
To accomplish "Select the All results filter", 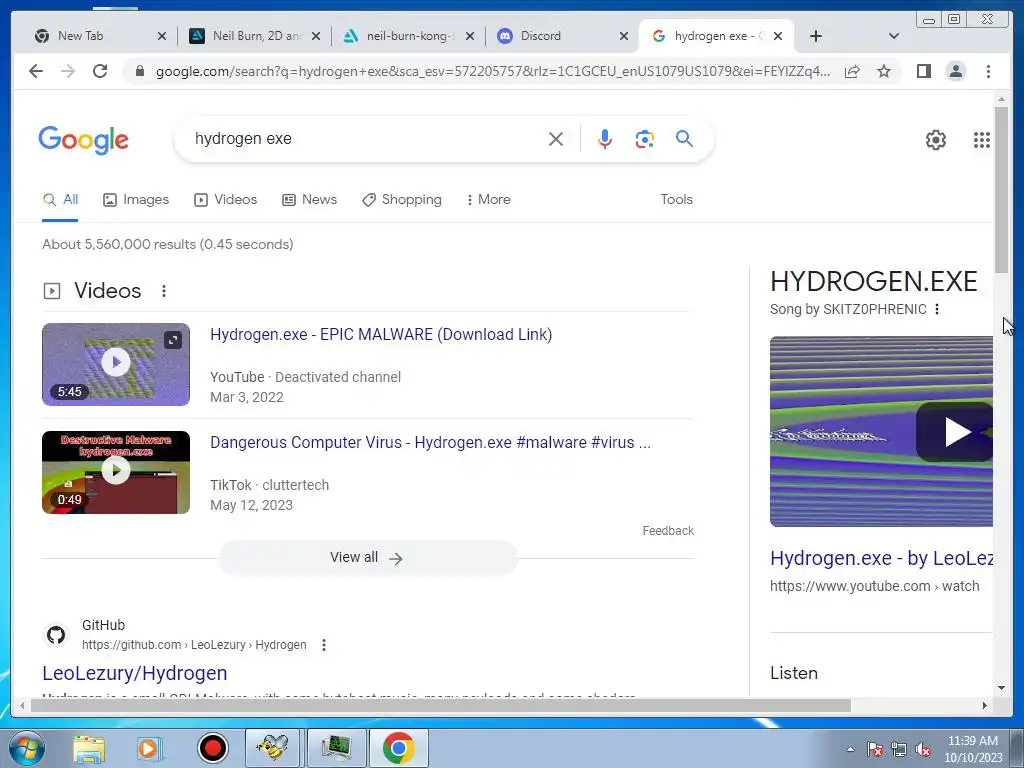I will 60,200.
